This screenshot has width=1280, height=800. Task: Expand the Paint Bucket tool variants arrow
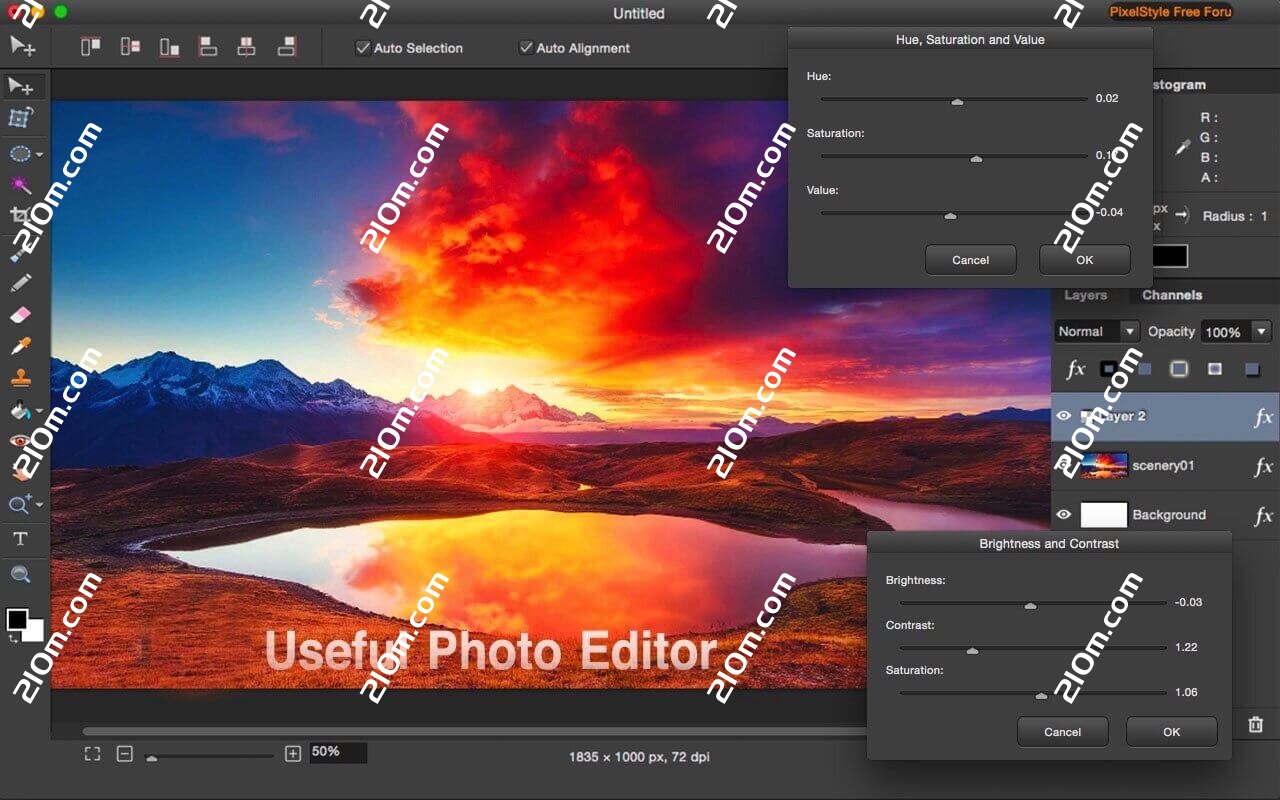40,411
